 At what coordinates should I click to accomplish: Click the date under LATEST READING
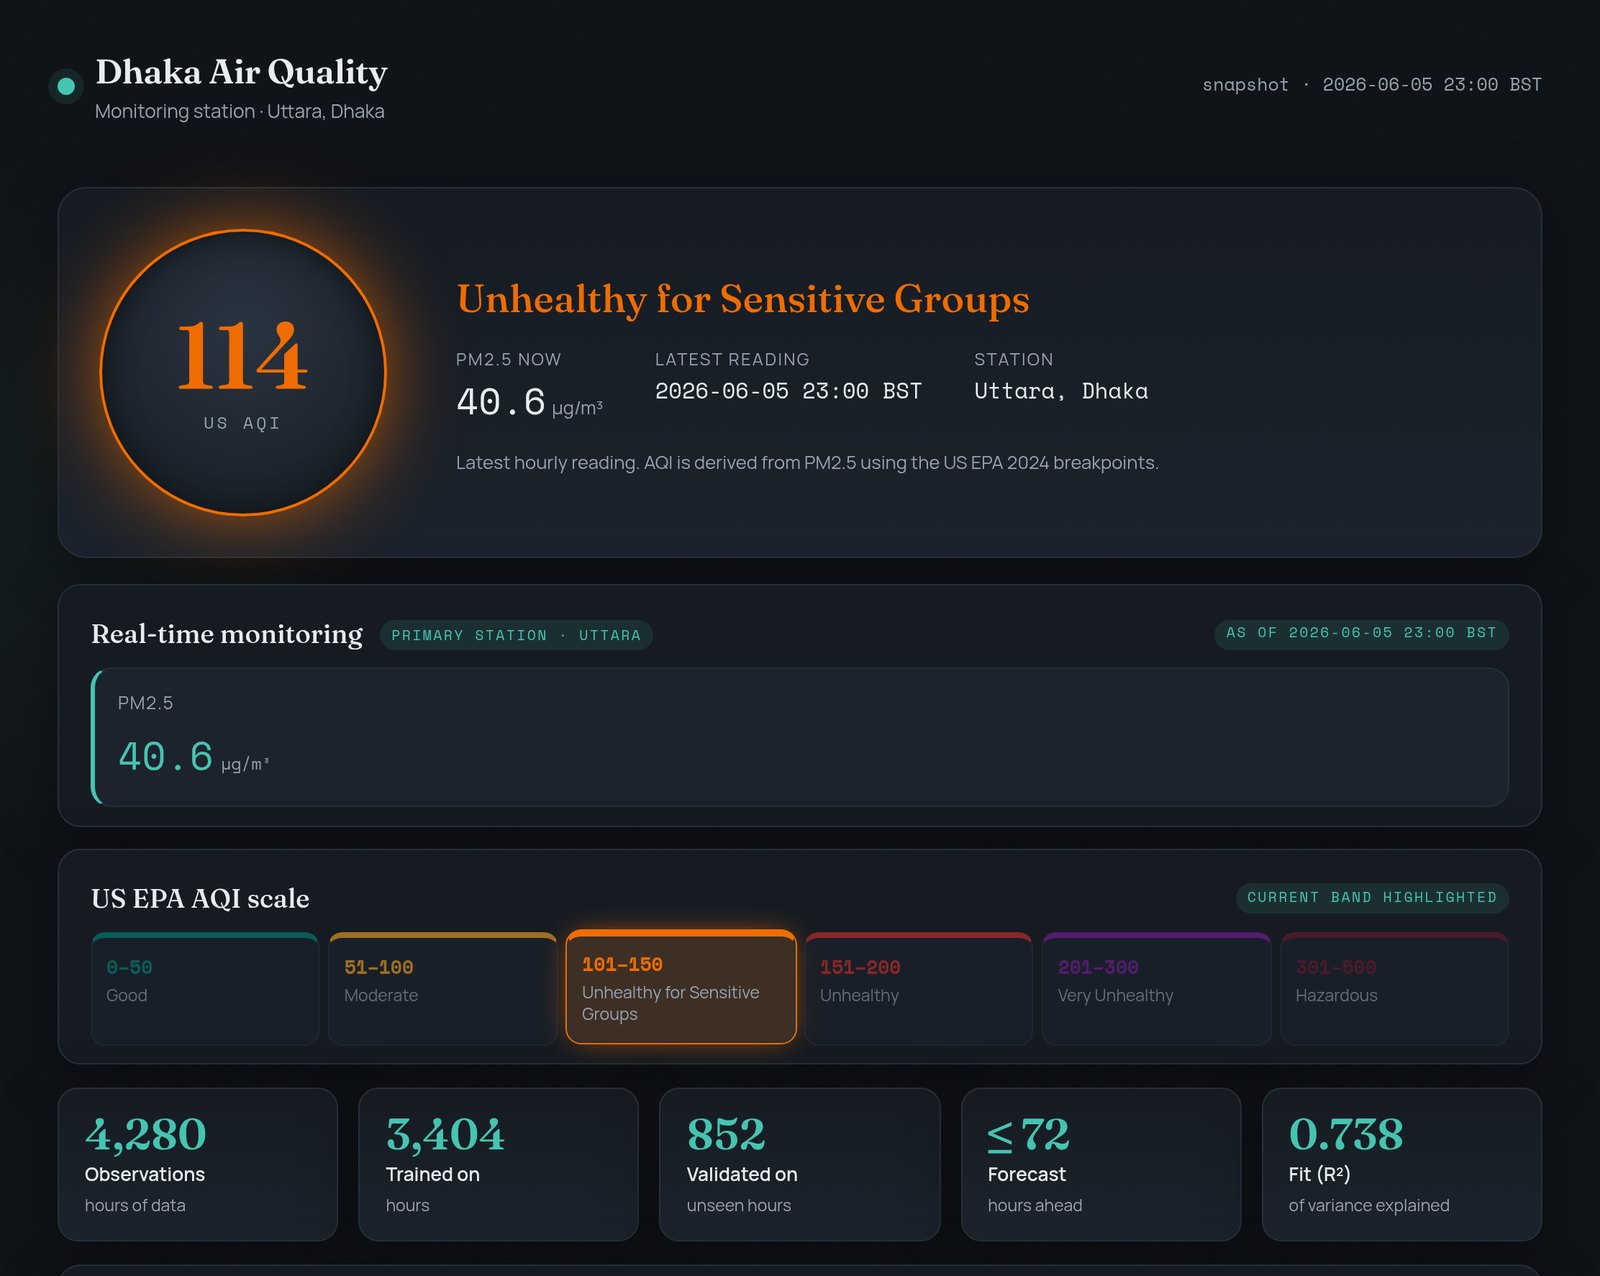(x=788, y=391)
